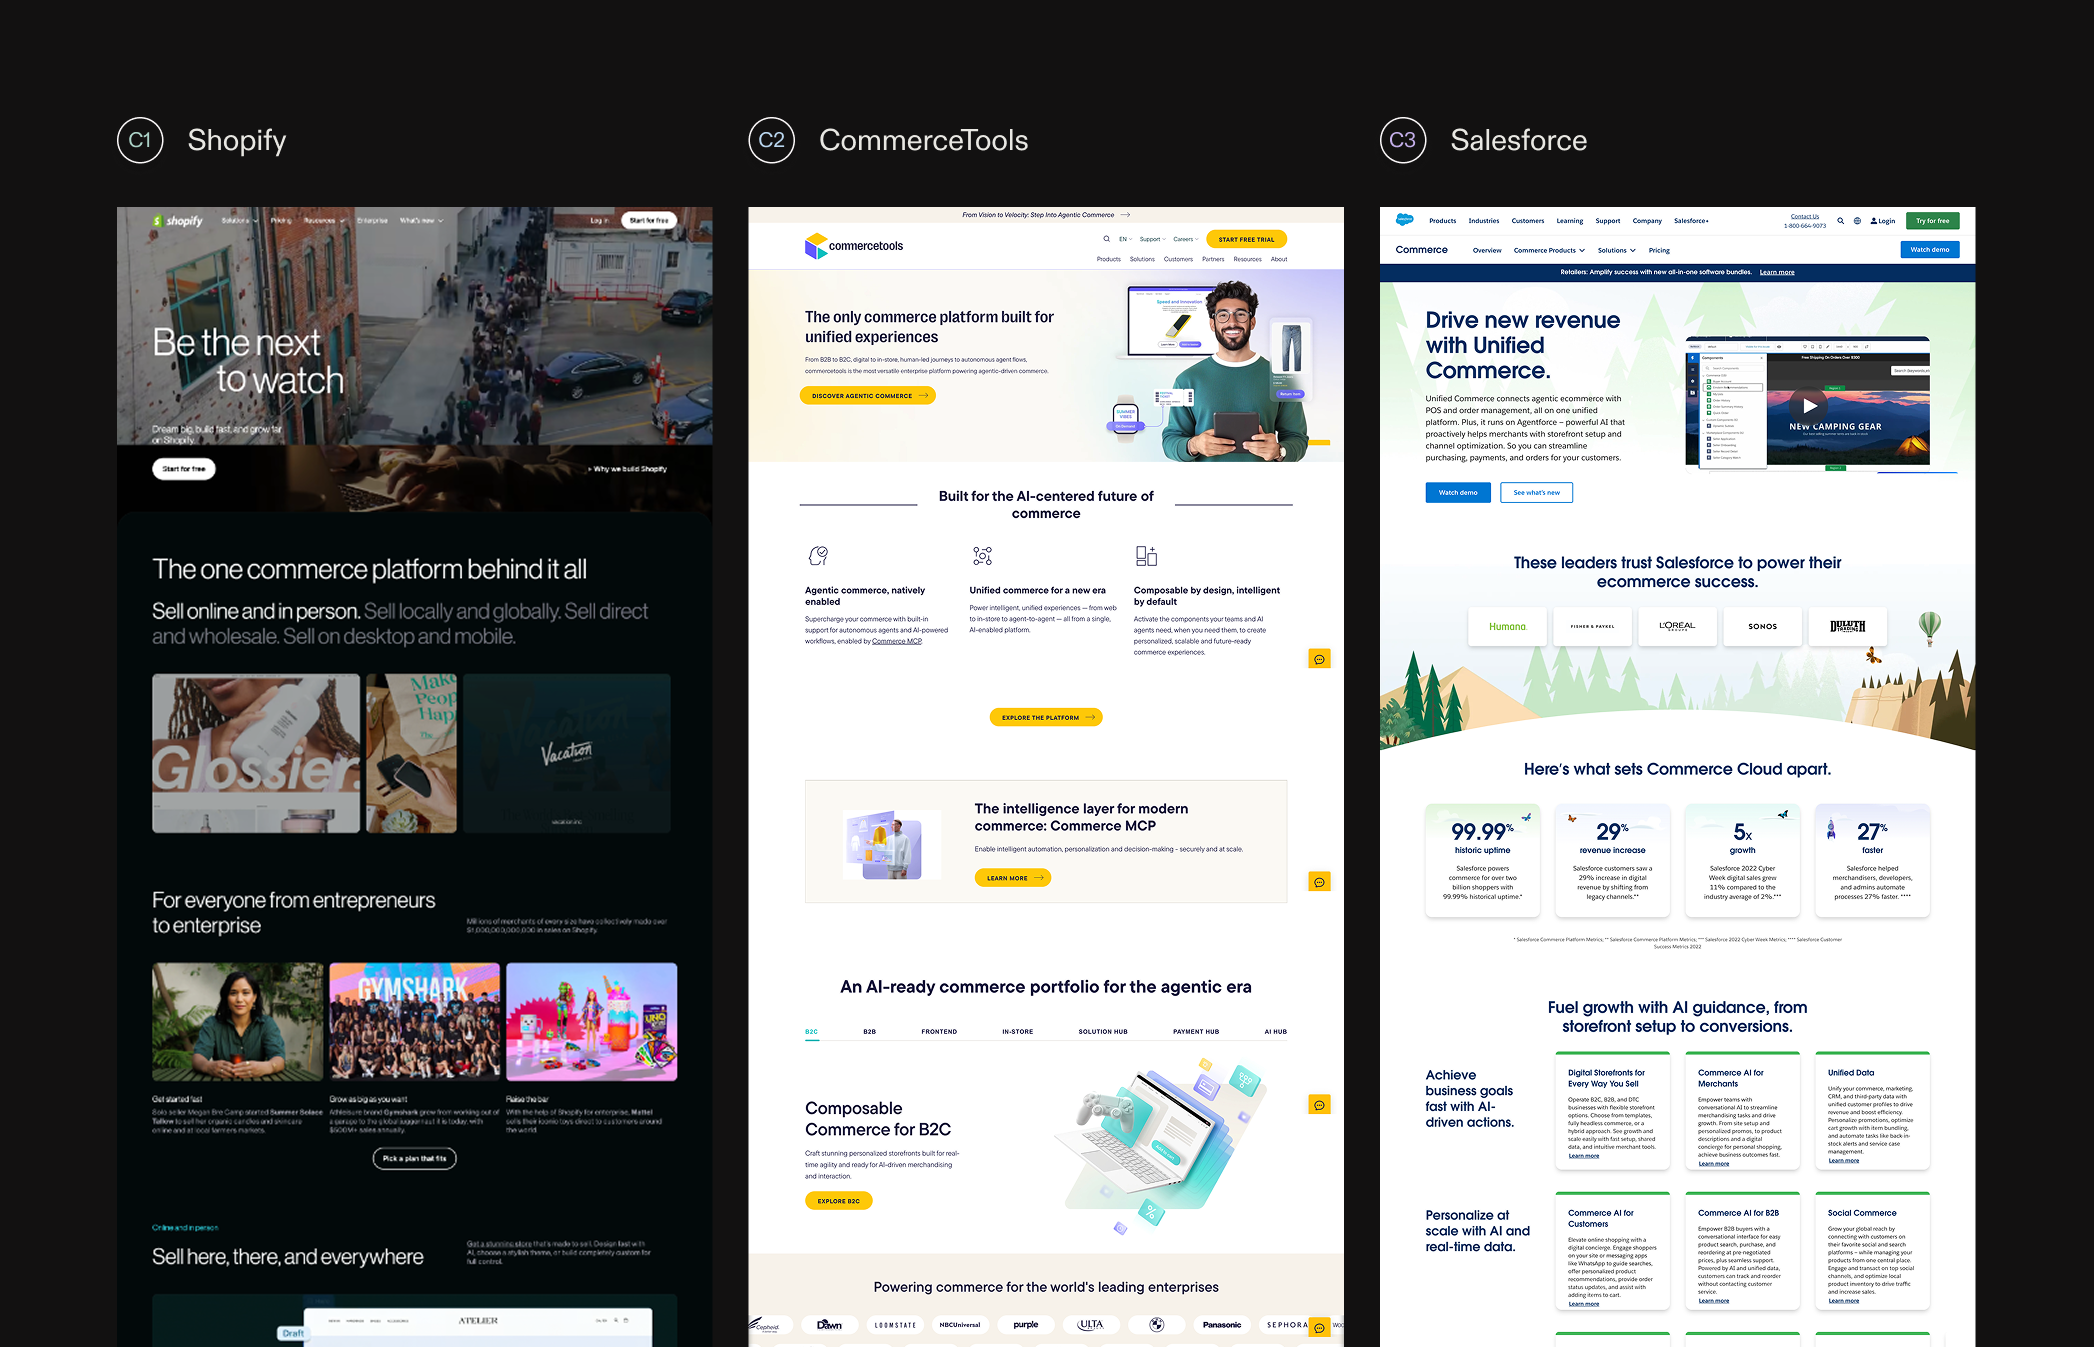Click Shopify Log in link
This screenshot has width=2094, height=1347.
(x=598, y=221)
